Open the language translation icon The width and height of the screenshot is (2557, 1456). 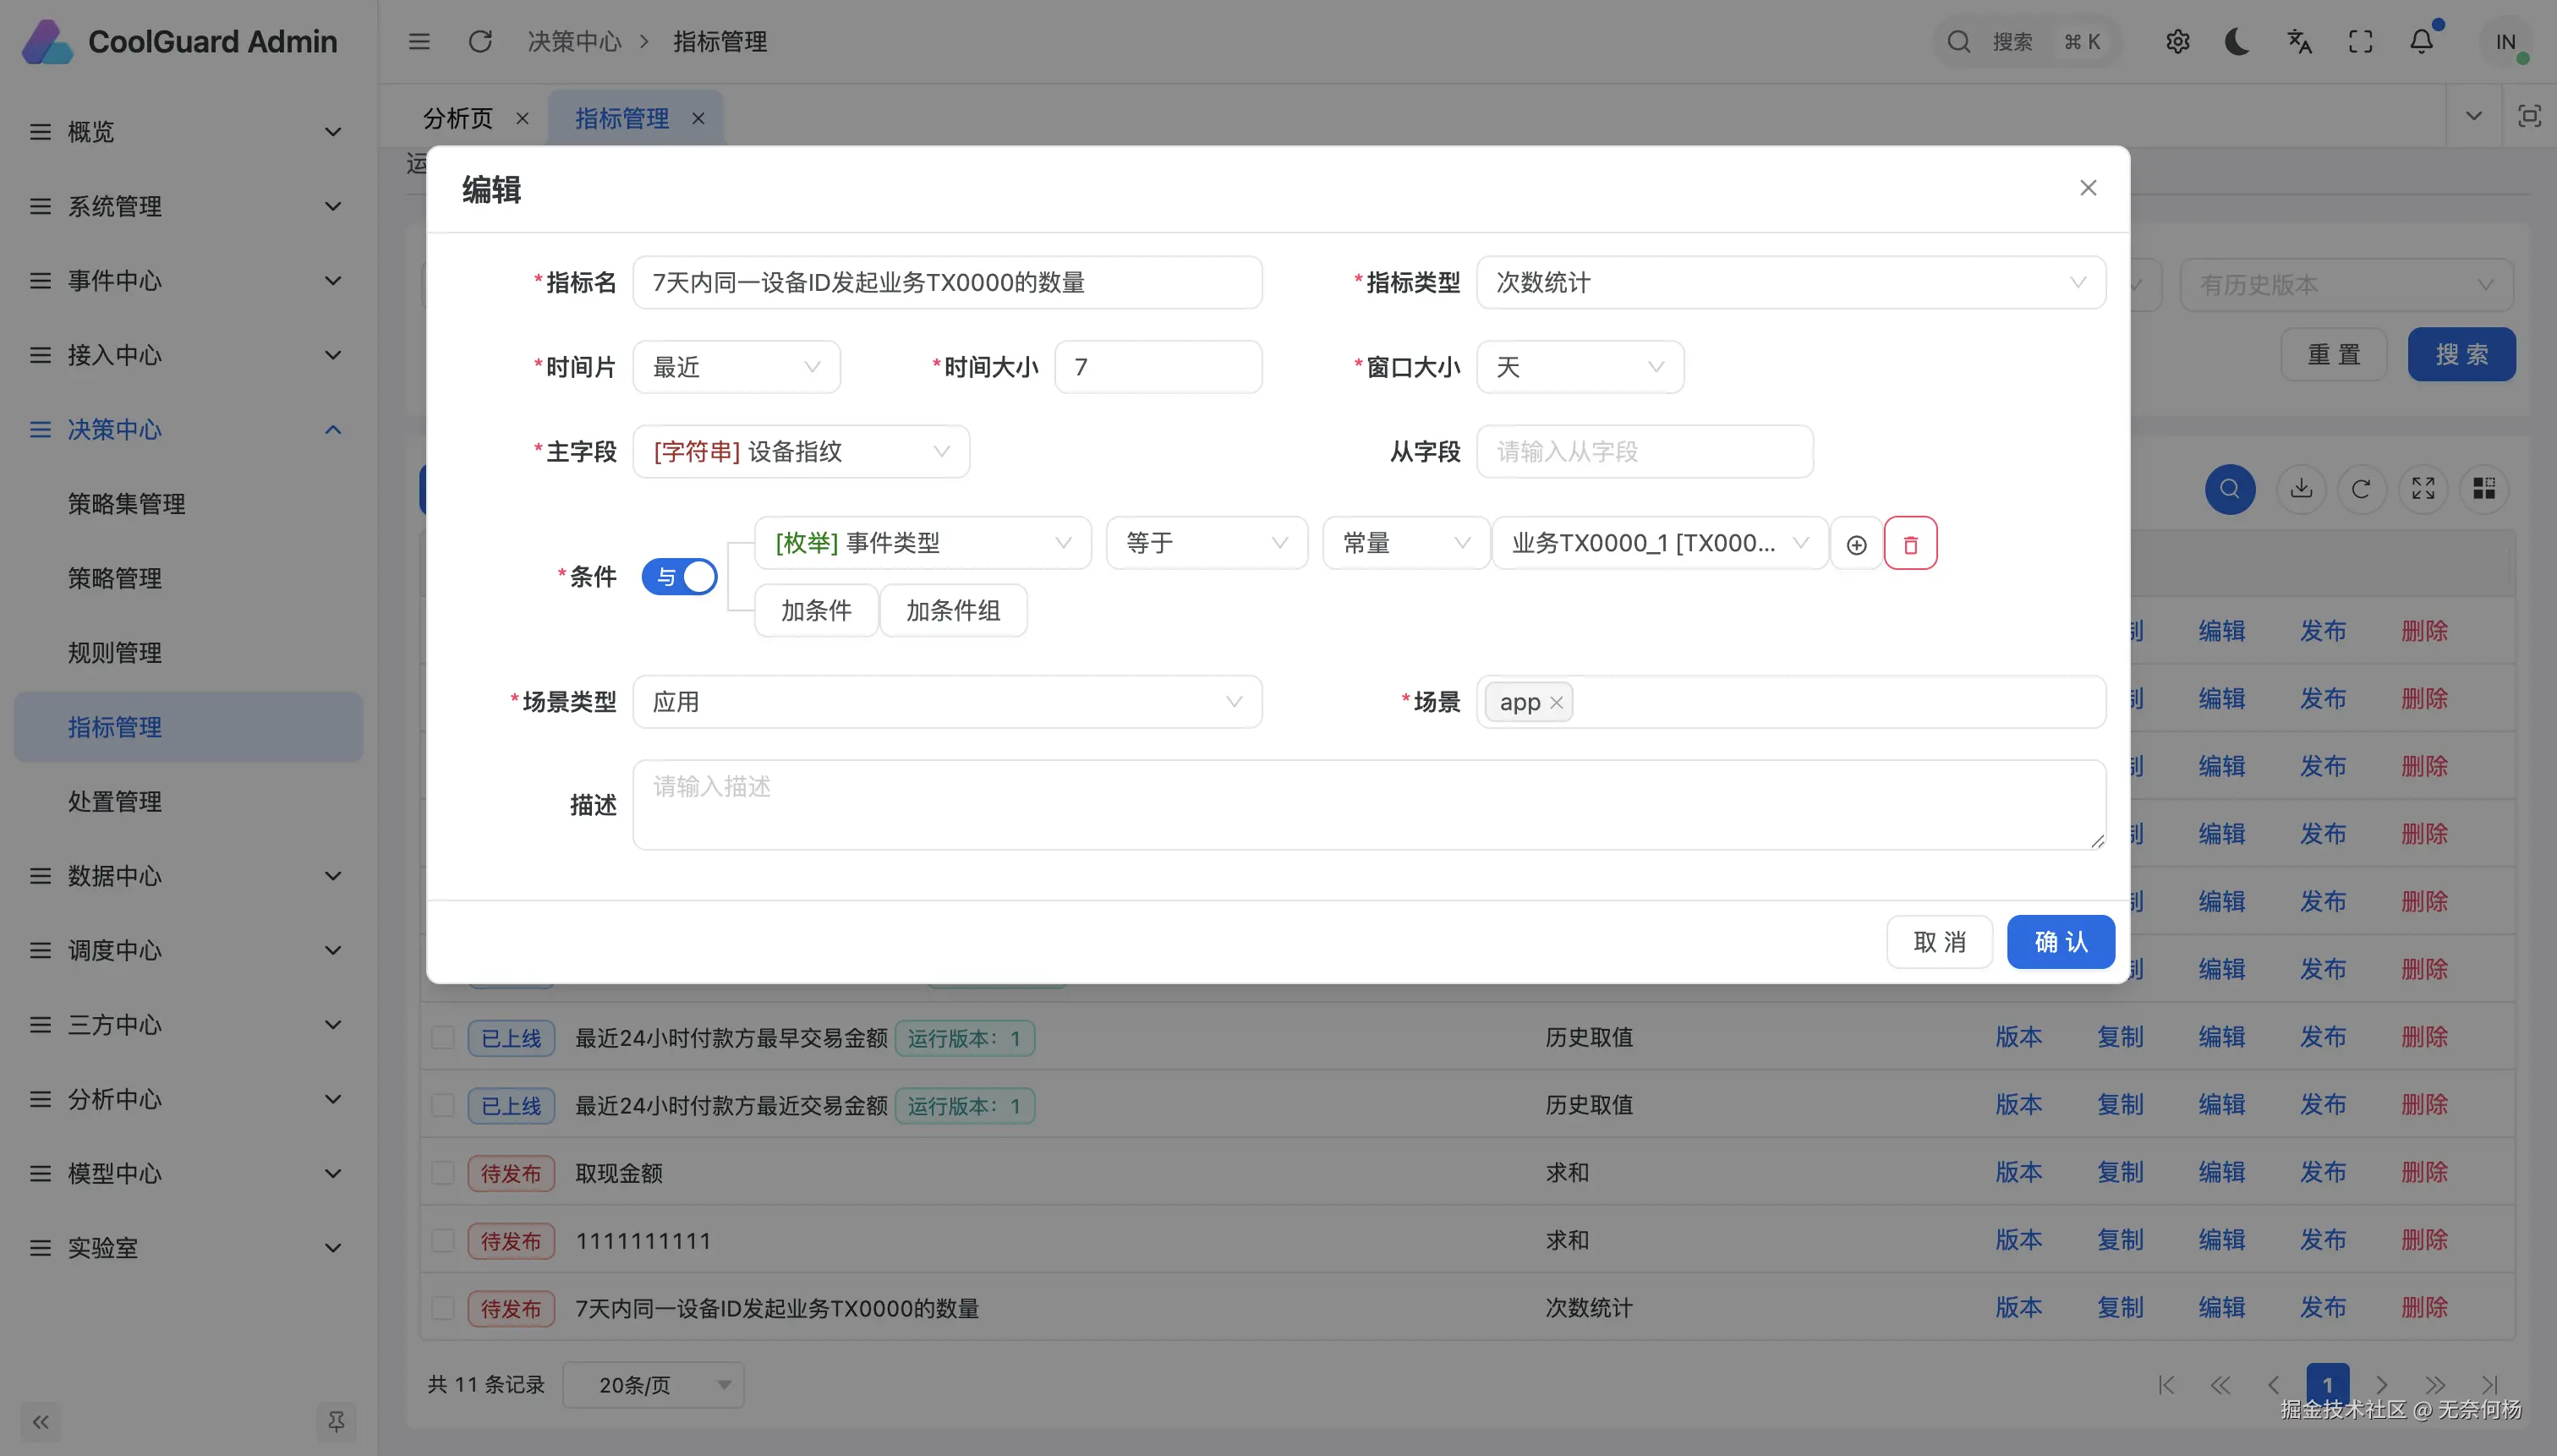pyautogui.click(x=2299, y=42)
